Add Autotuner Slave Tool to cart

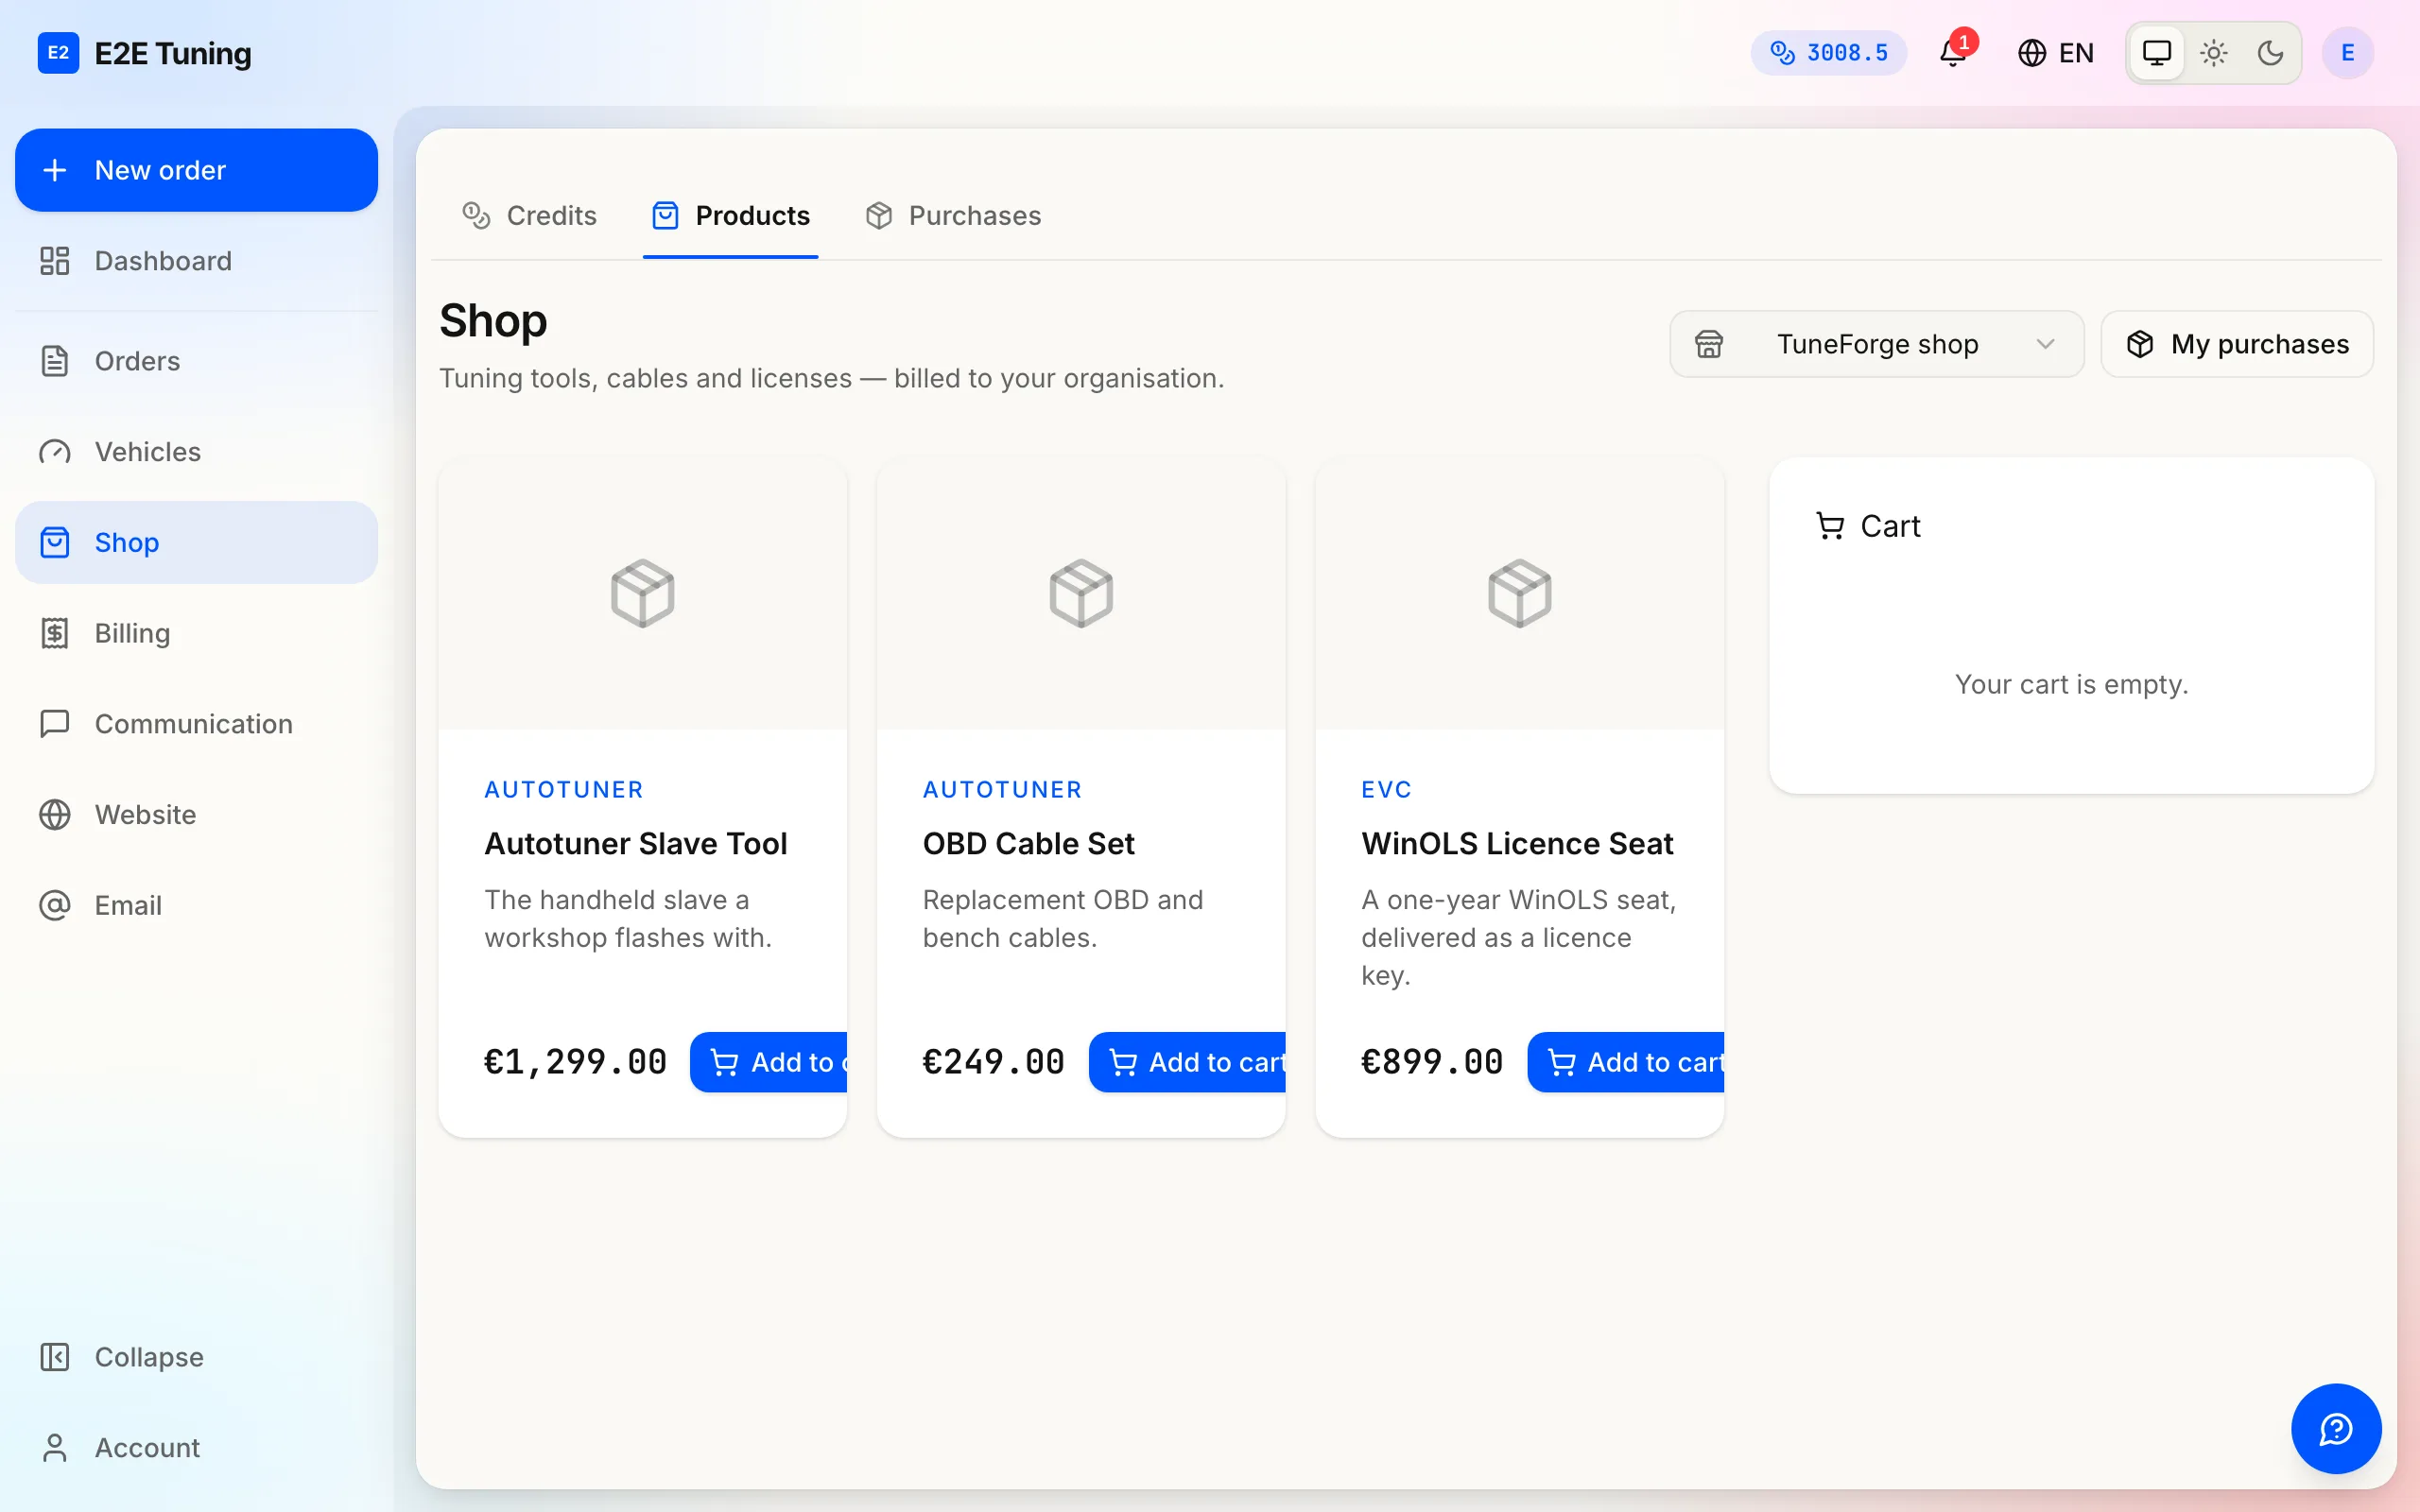point(769,1062)
